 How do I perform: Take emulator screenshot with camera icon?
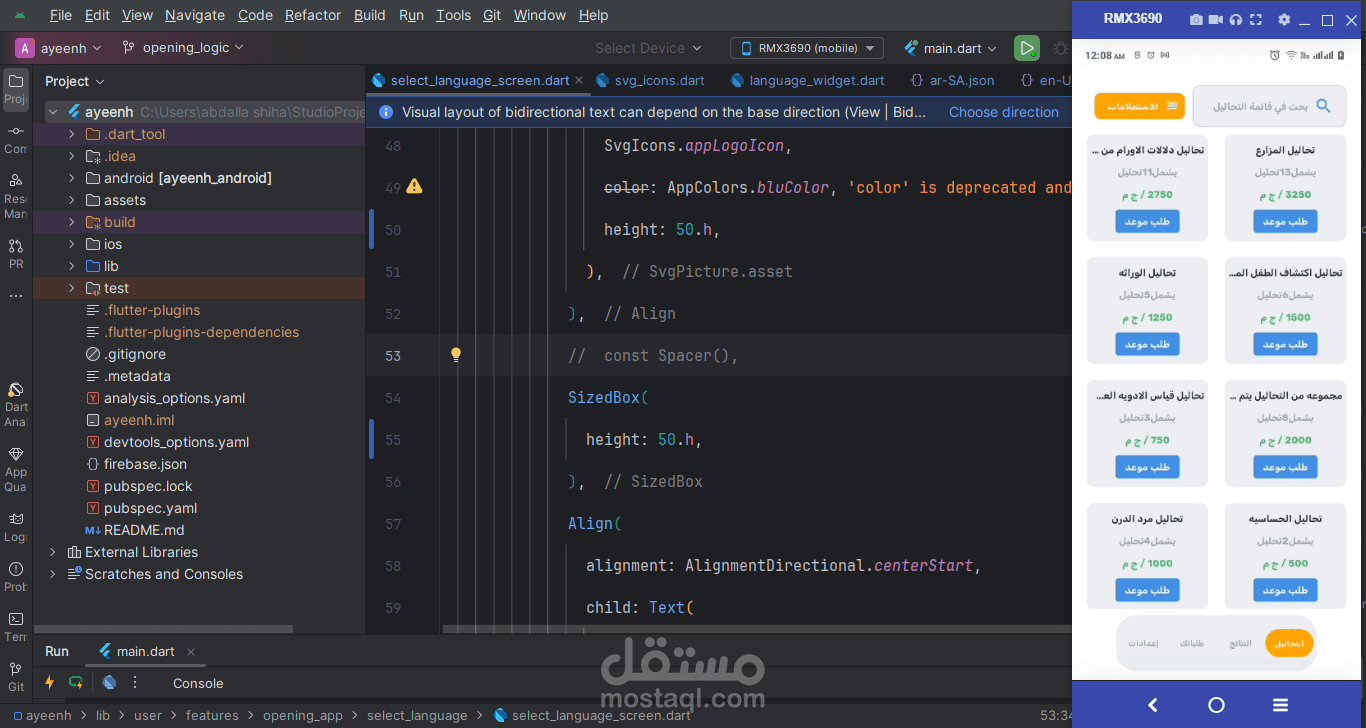1196,19
